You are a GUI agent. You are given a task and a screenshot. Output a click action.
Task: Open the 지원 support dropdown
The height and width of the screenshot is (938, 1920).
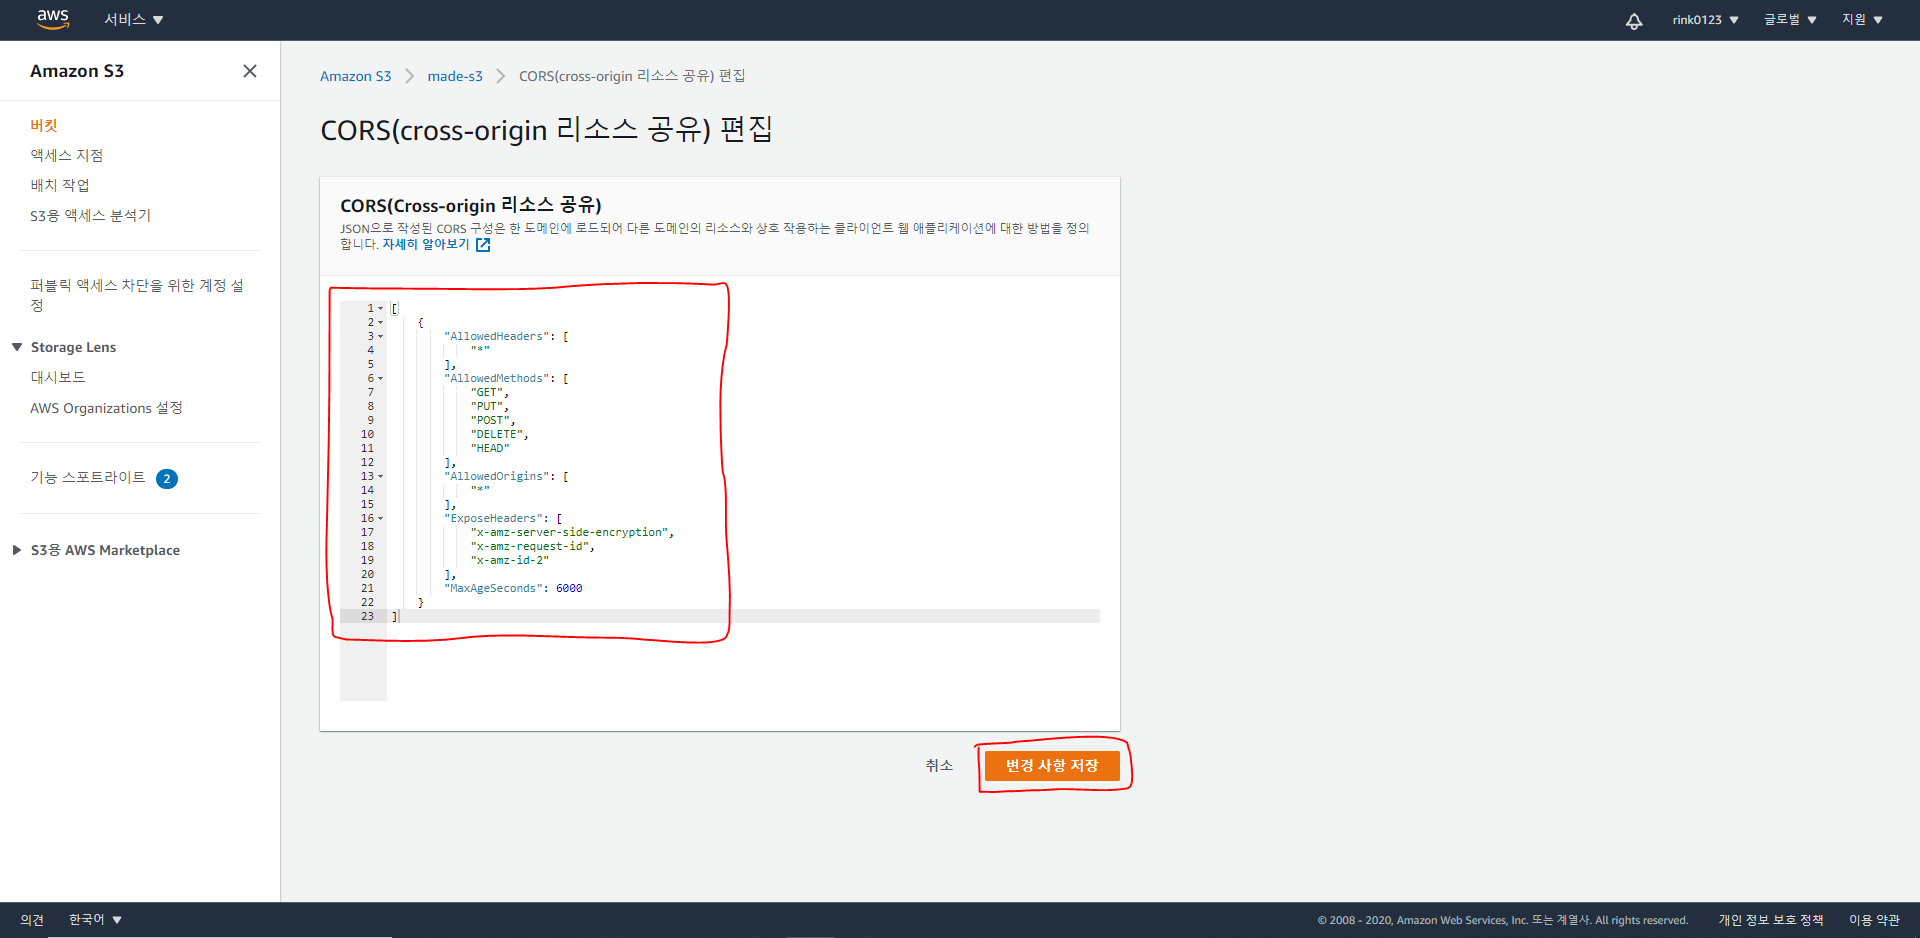point(1862,20)
